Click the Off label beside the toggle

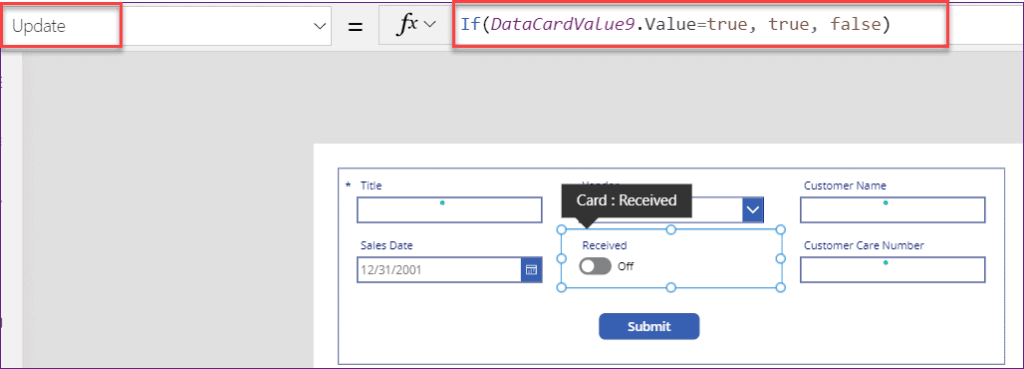(626, 266)
